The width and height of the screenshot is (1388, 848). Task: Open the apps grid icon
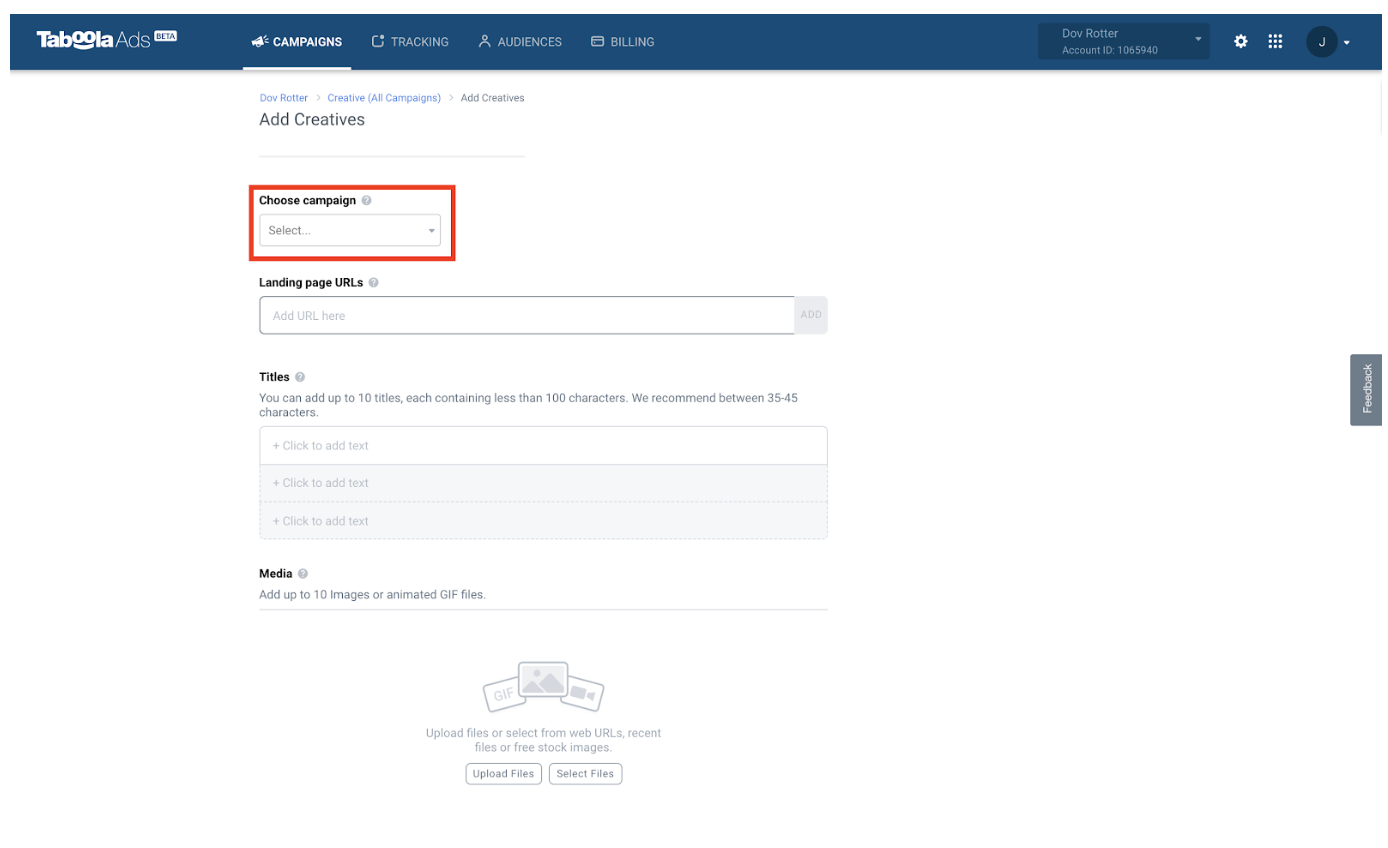[x=1275, y=41]
